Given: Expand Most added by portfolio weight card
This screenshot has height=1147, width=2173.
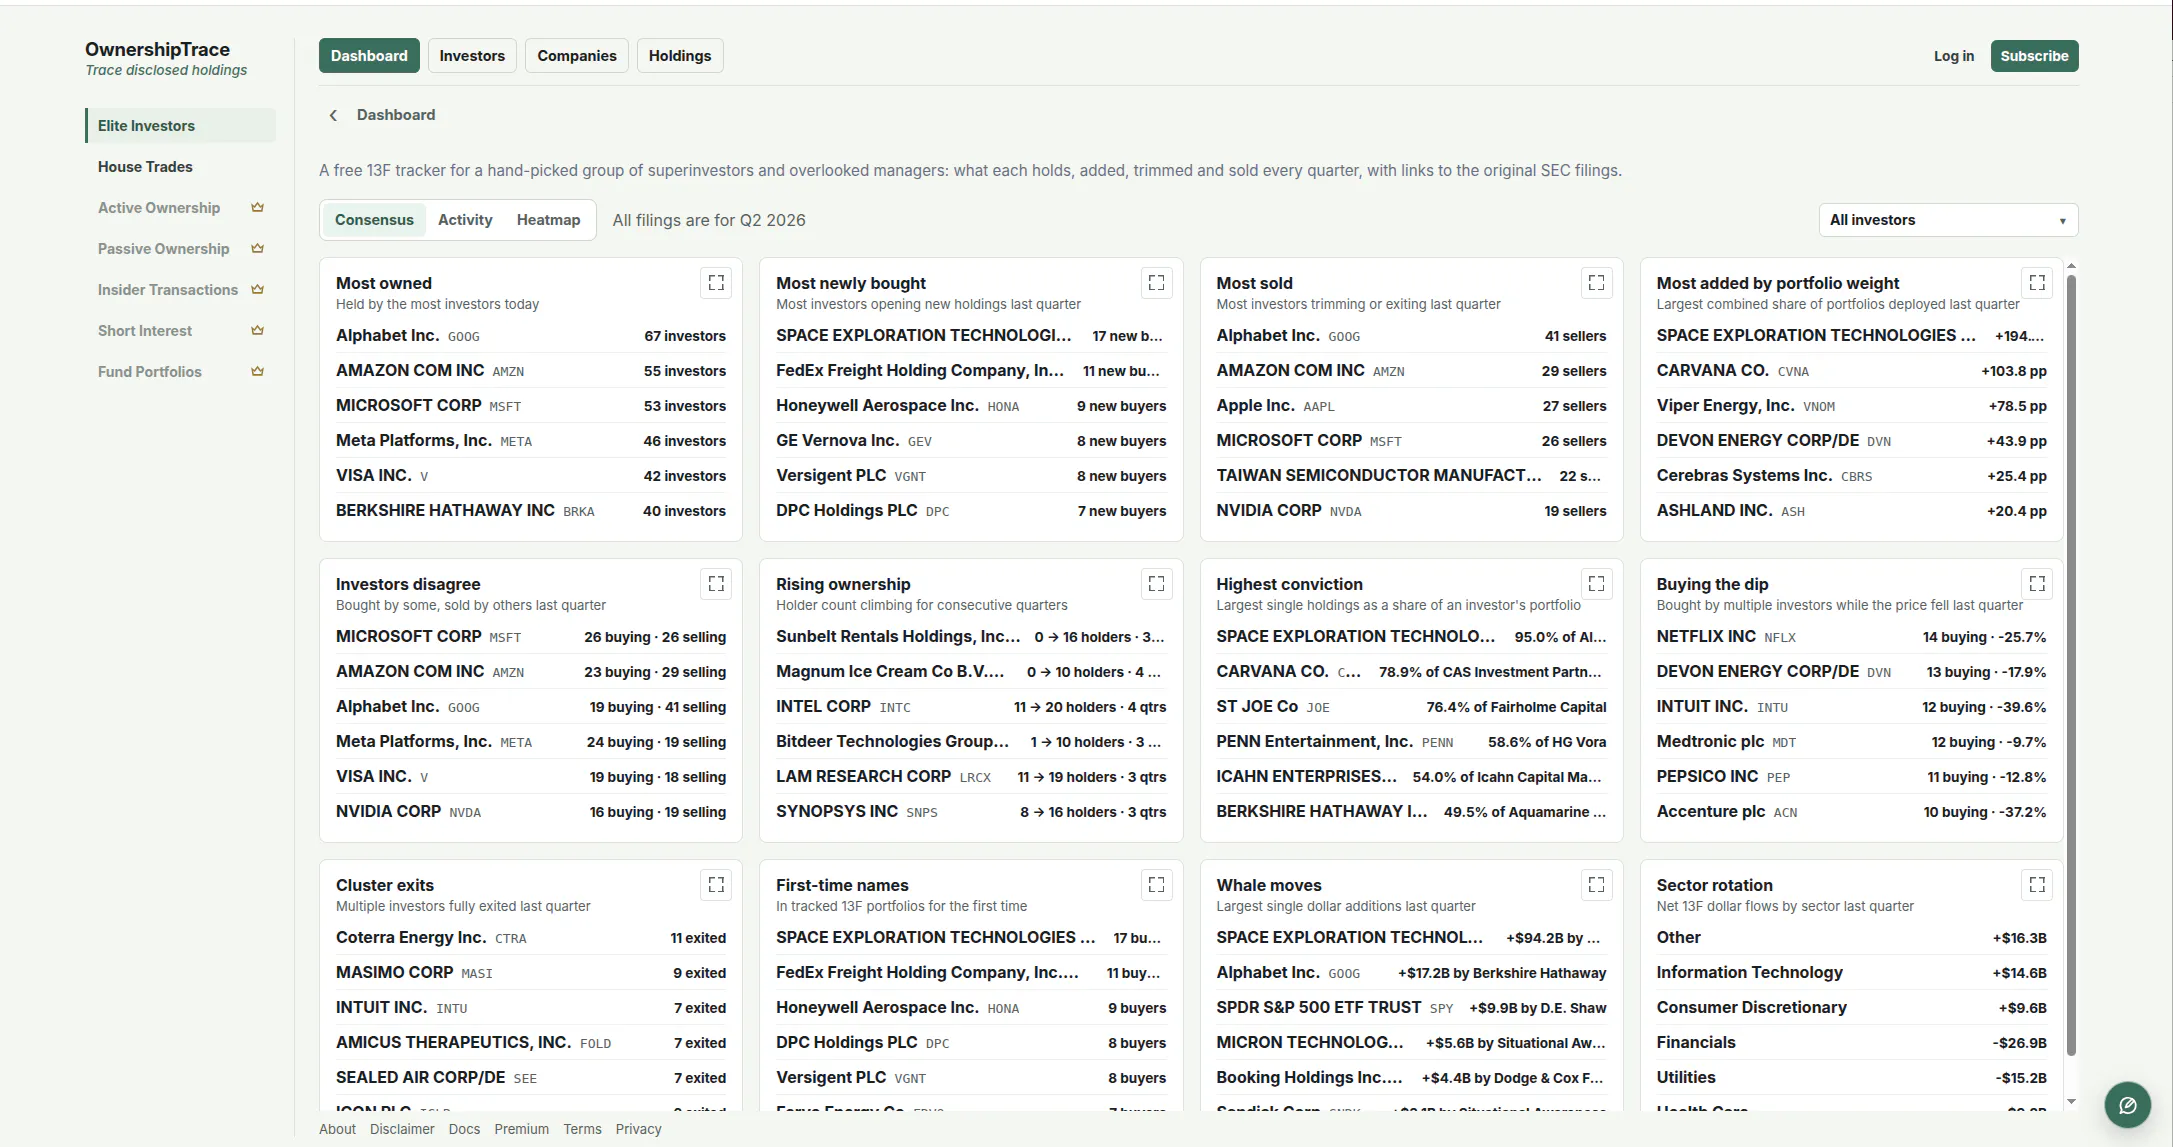Looking at the screenshot, I should [2037, 283].
